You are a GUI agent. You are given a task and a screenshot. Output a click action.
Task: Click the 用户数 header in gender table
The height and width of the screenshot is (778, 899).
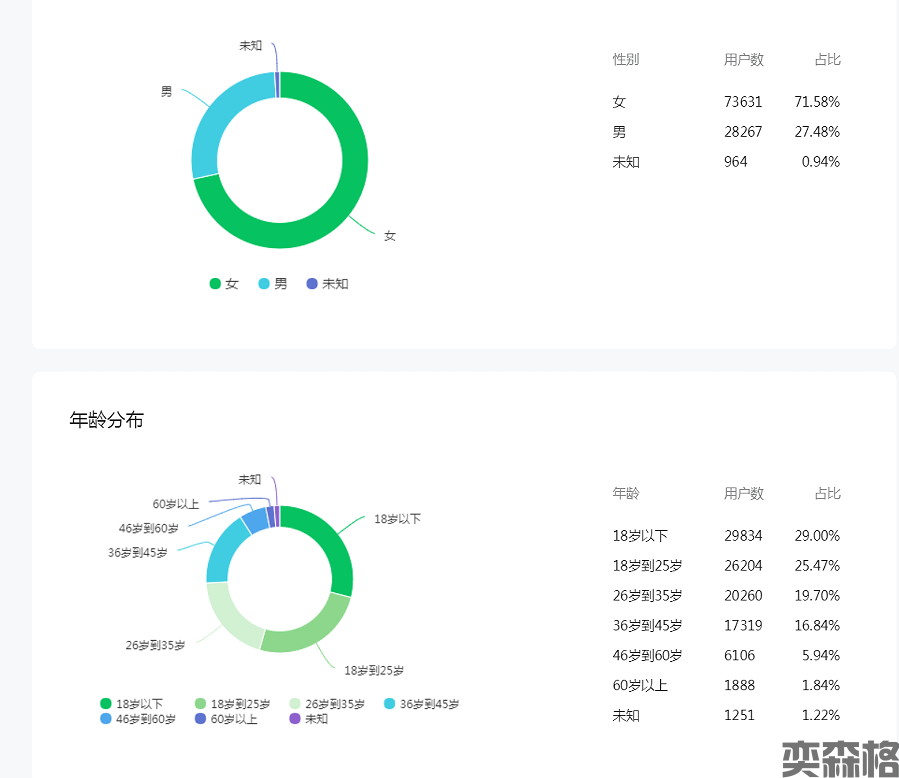click(x=743, y=60)
